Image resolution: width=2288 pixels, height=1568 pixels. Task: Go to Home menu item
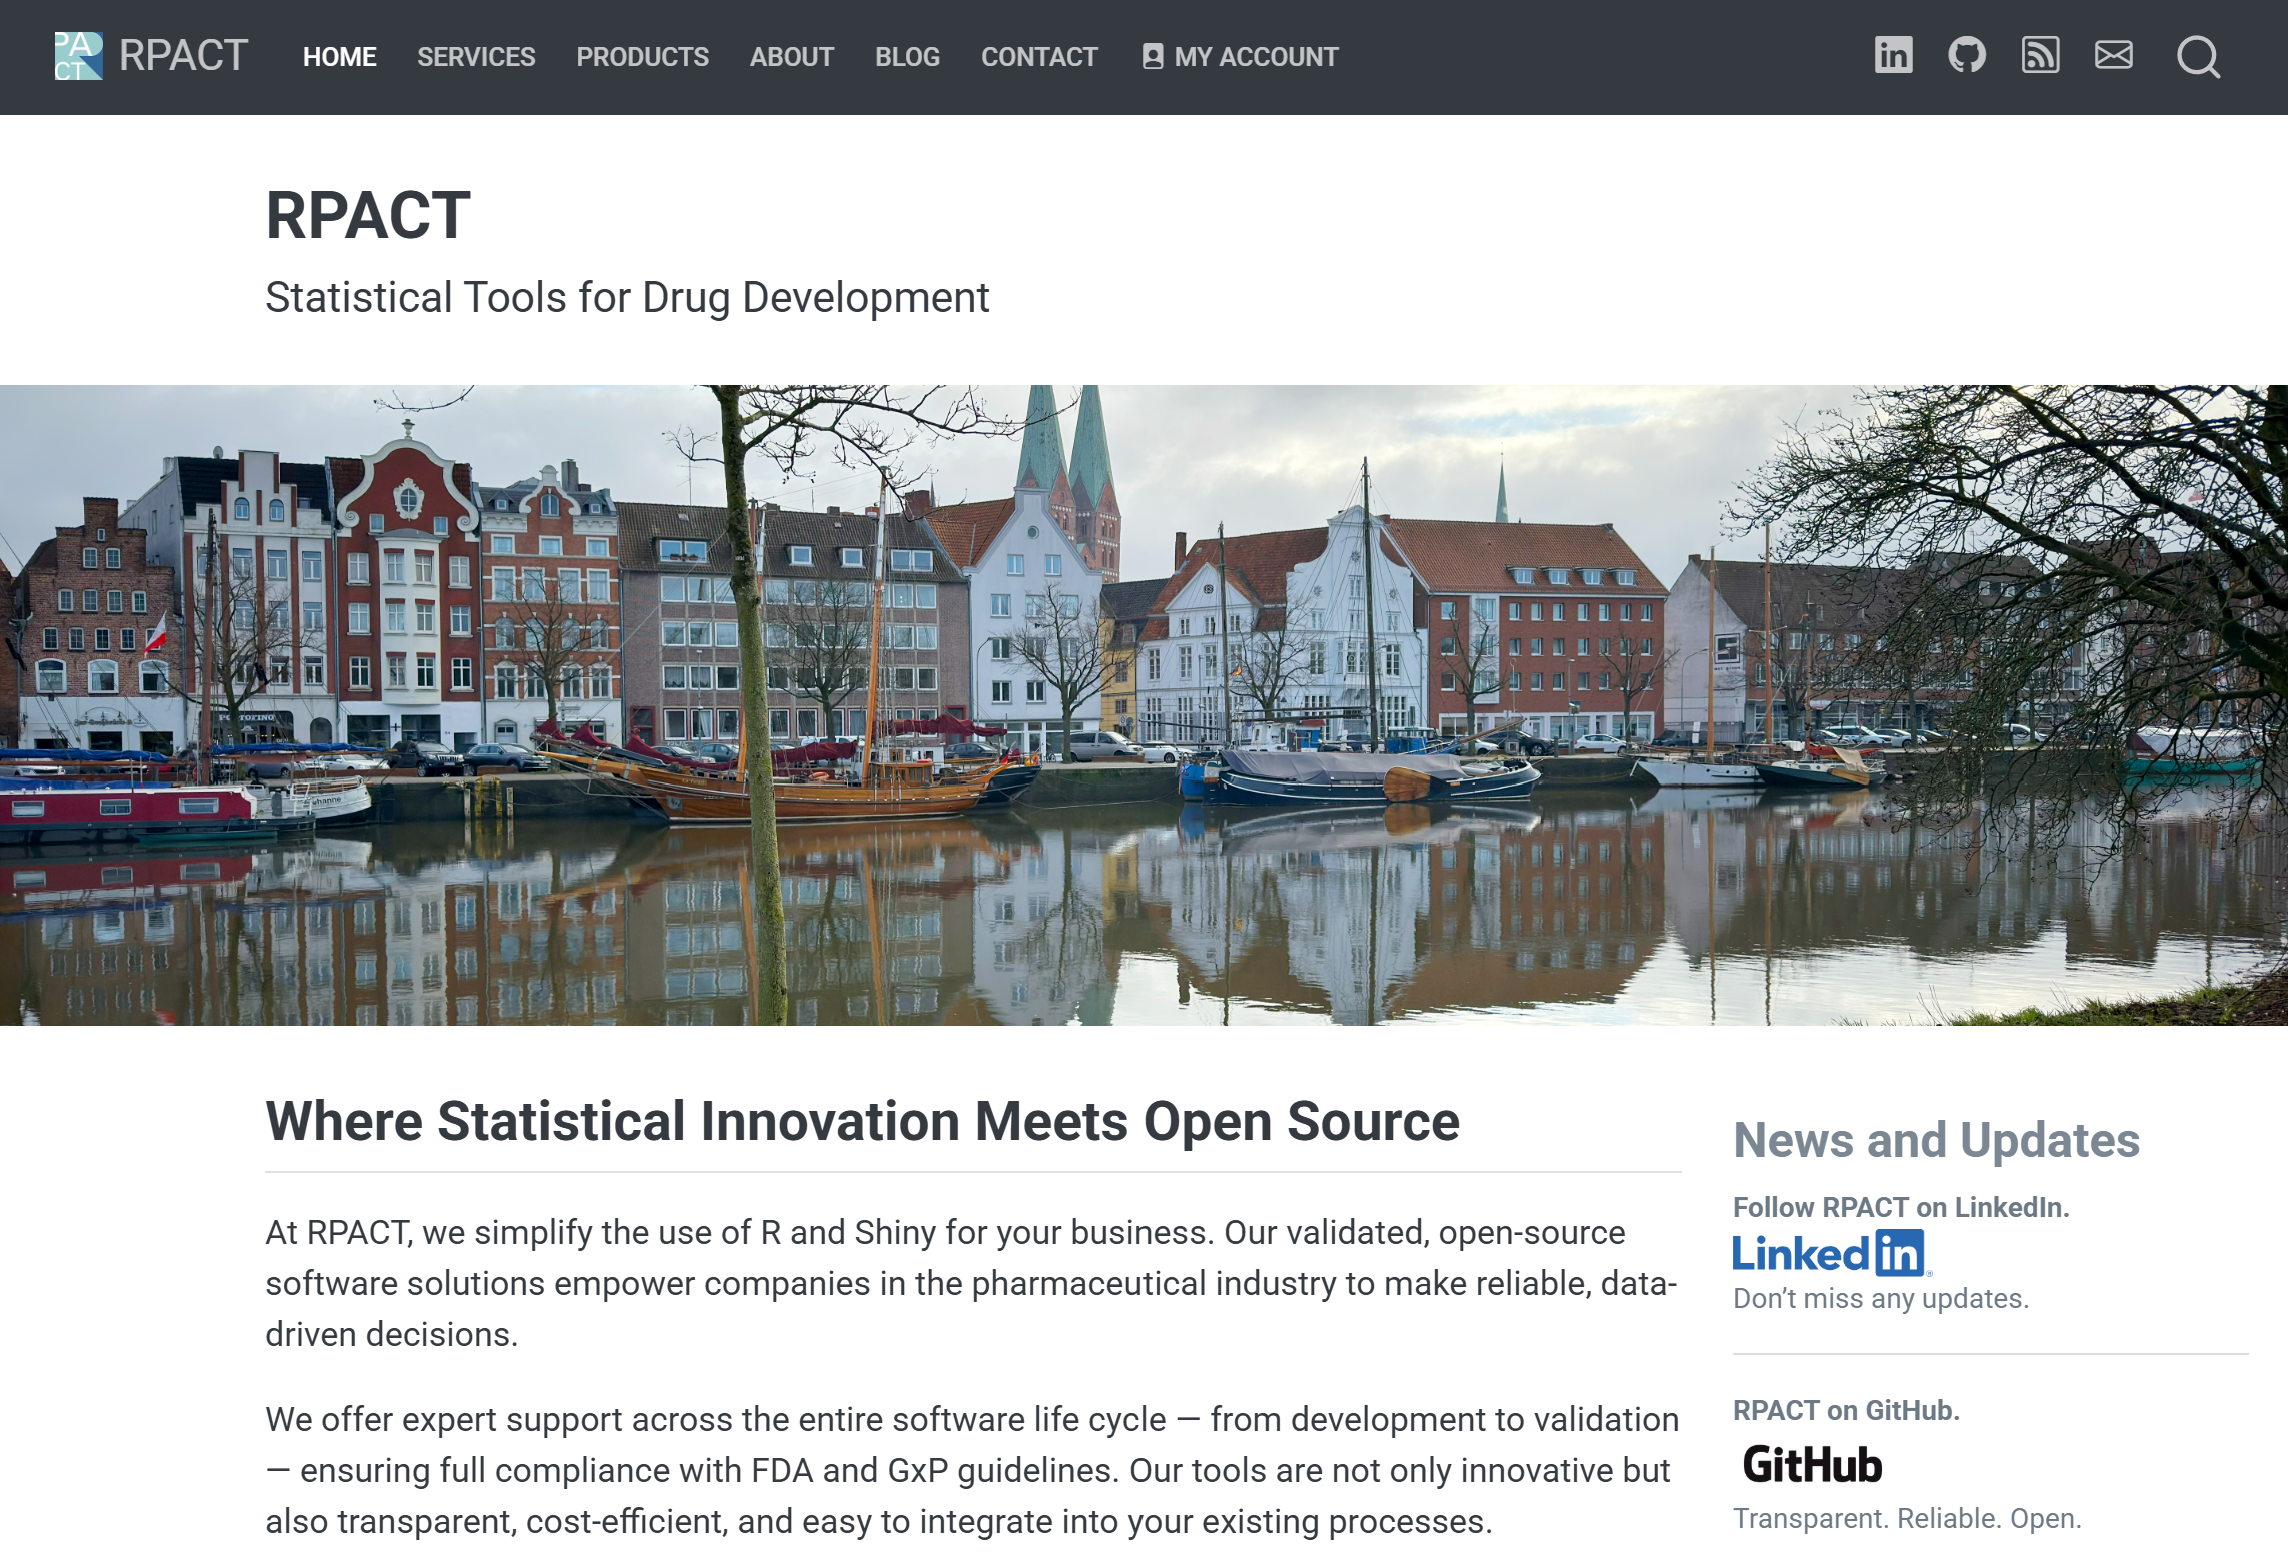(339, 57)
